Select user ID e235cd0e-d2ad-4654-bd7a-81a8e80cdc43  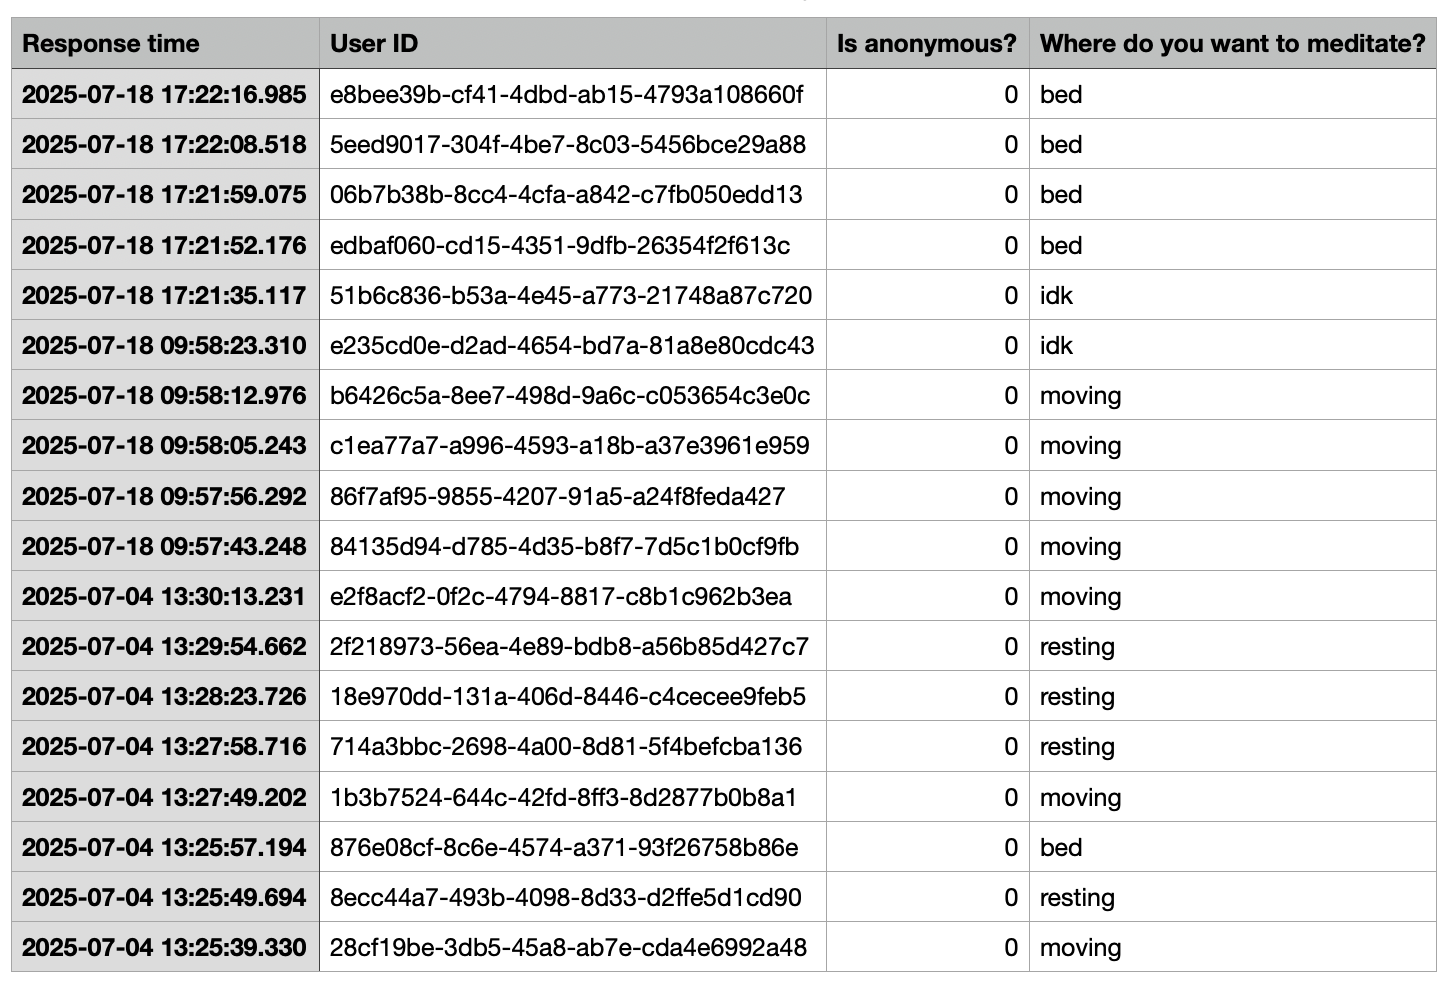[x=573, y=345]
